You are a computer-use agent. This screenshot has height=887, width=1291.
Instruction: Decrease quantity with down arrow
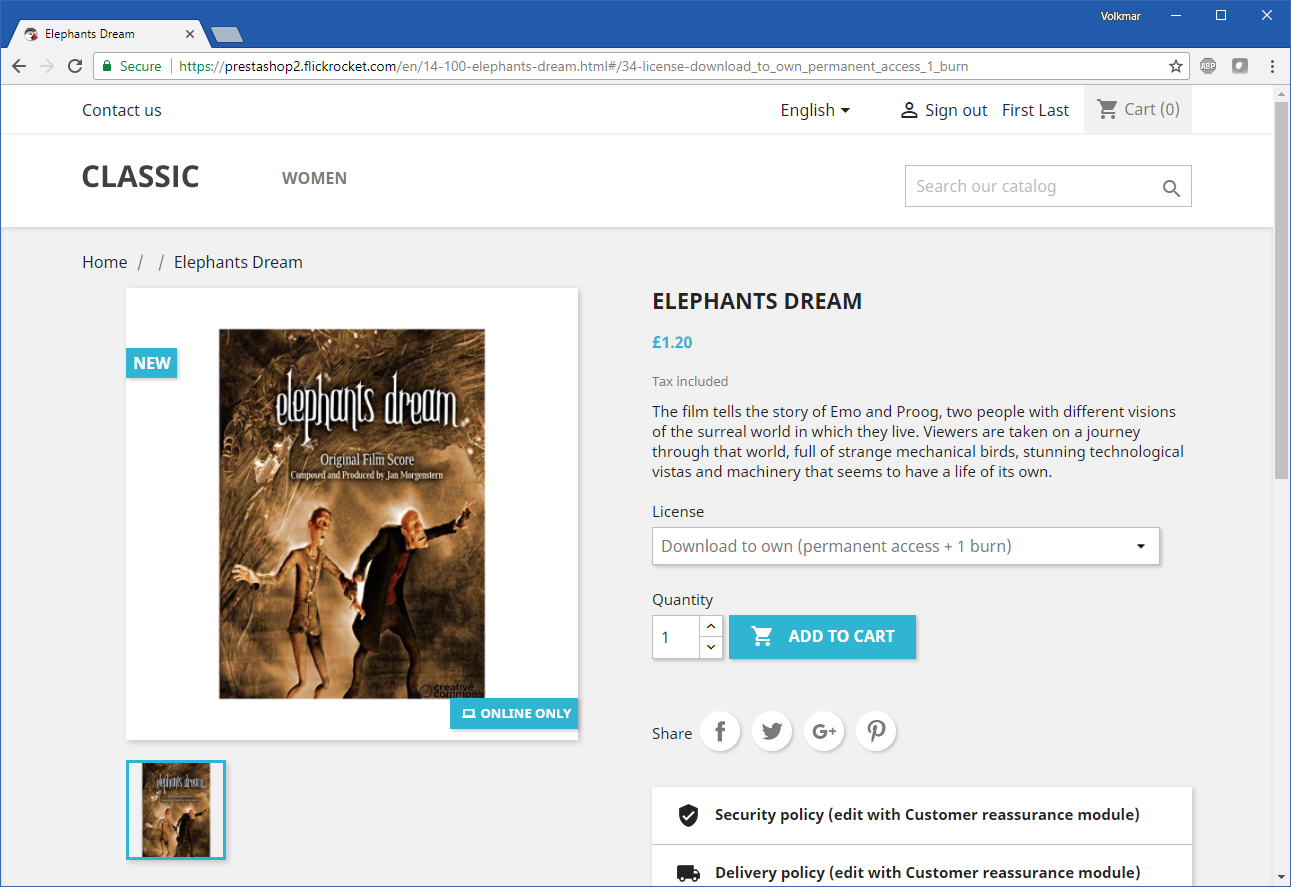(710, 647)
